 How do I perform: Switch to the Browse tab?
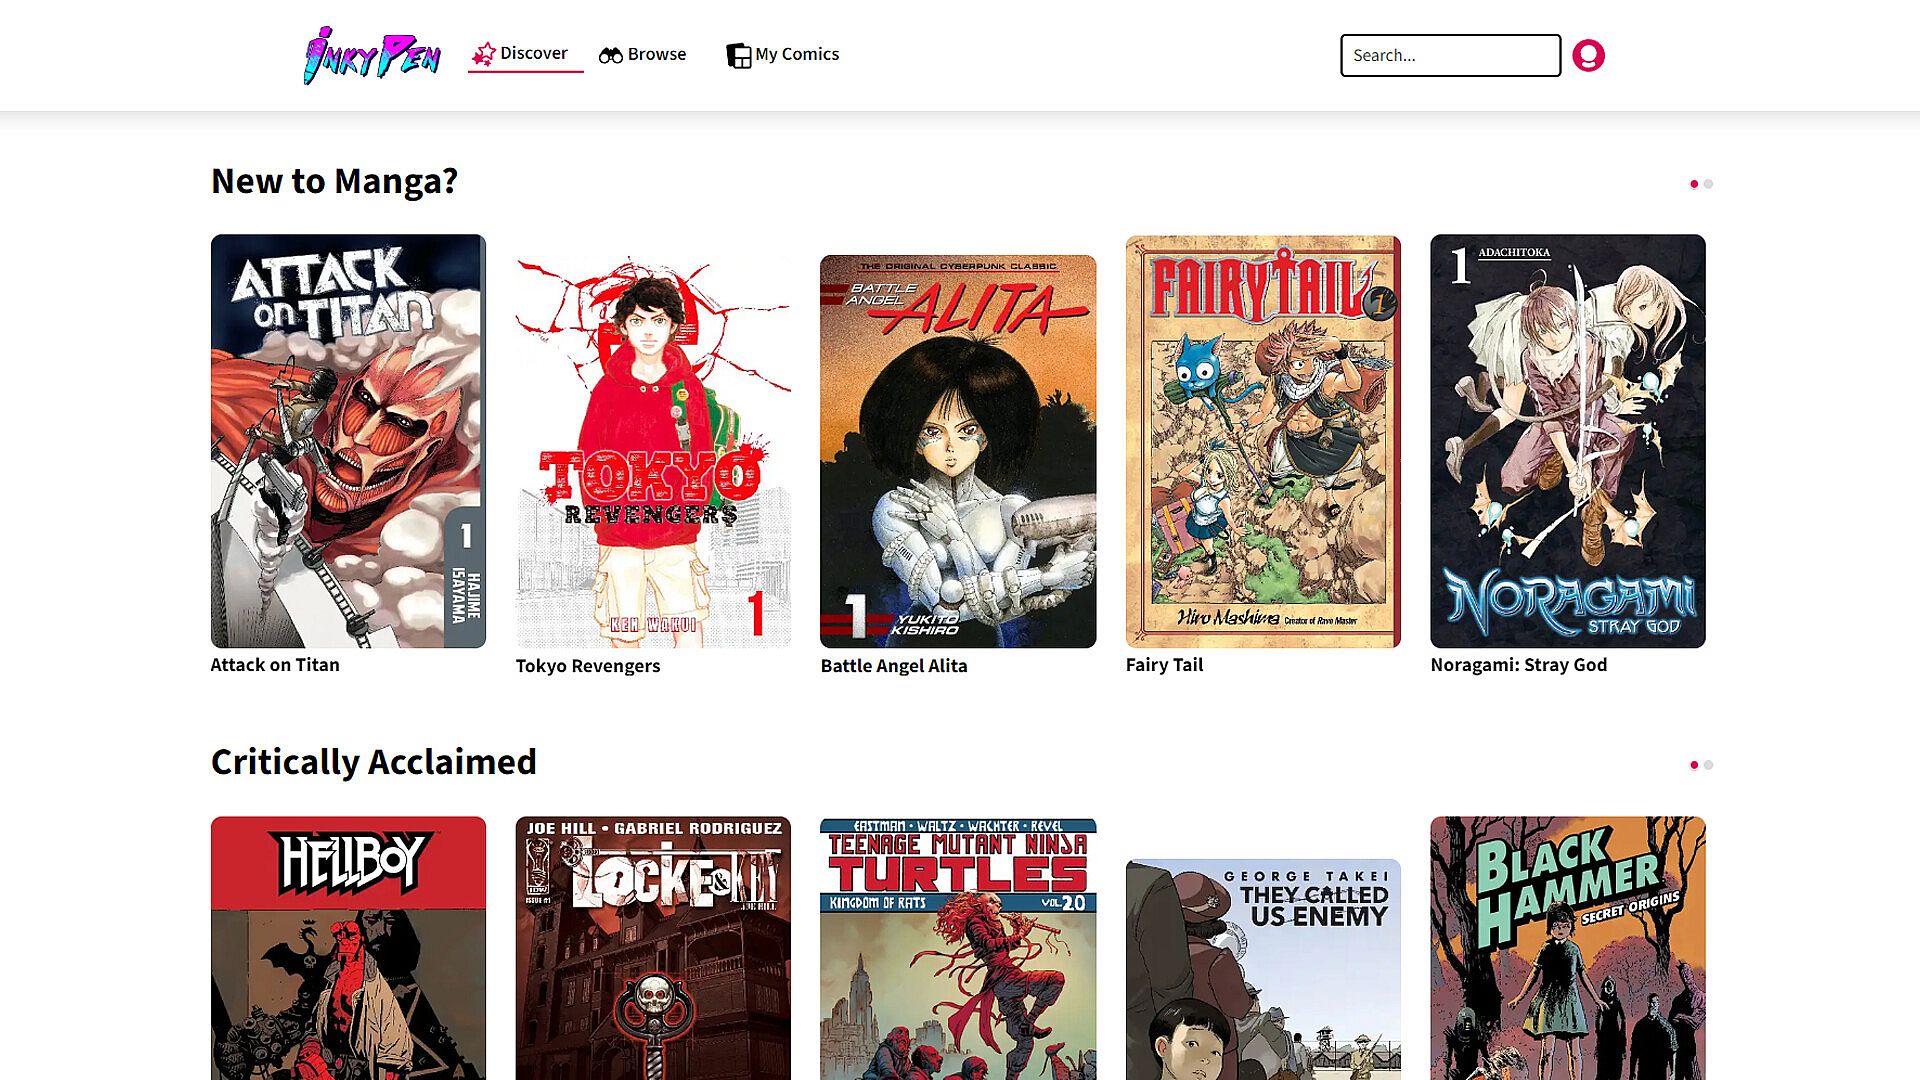click(656, 54)
